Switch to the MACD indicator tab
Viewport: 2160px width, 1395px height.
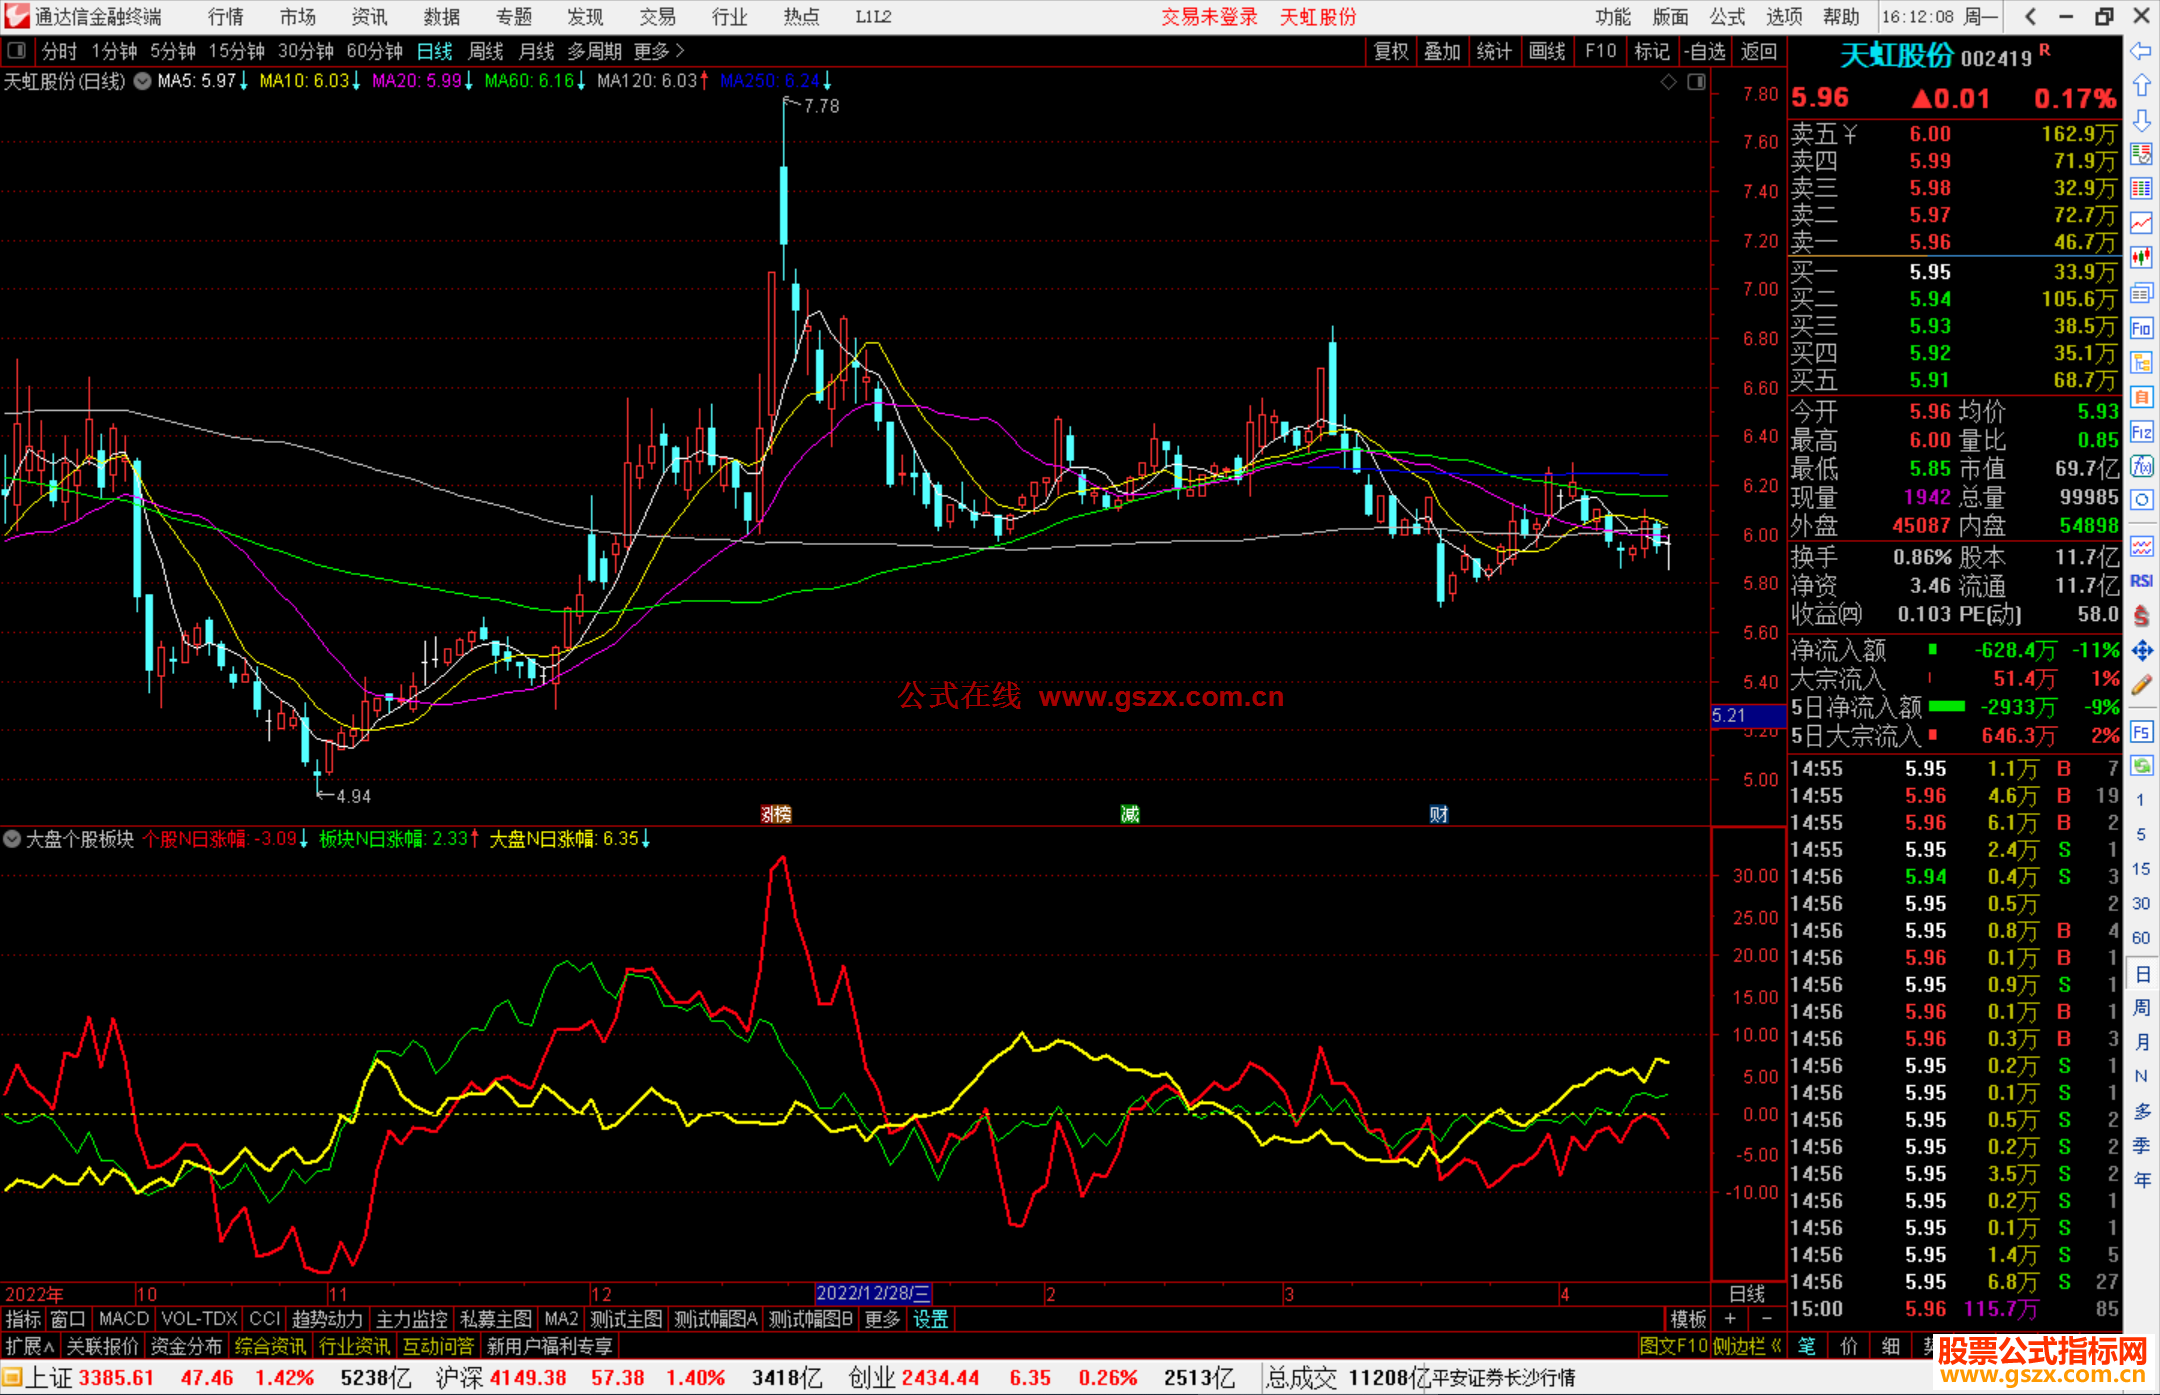point(123,1319)
